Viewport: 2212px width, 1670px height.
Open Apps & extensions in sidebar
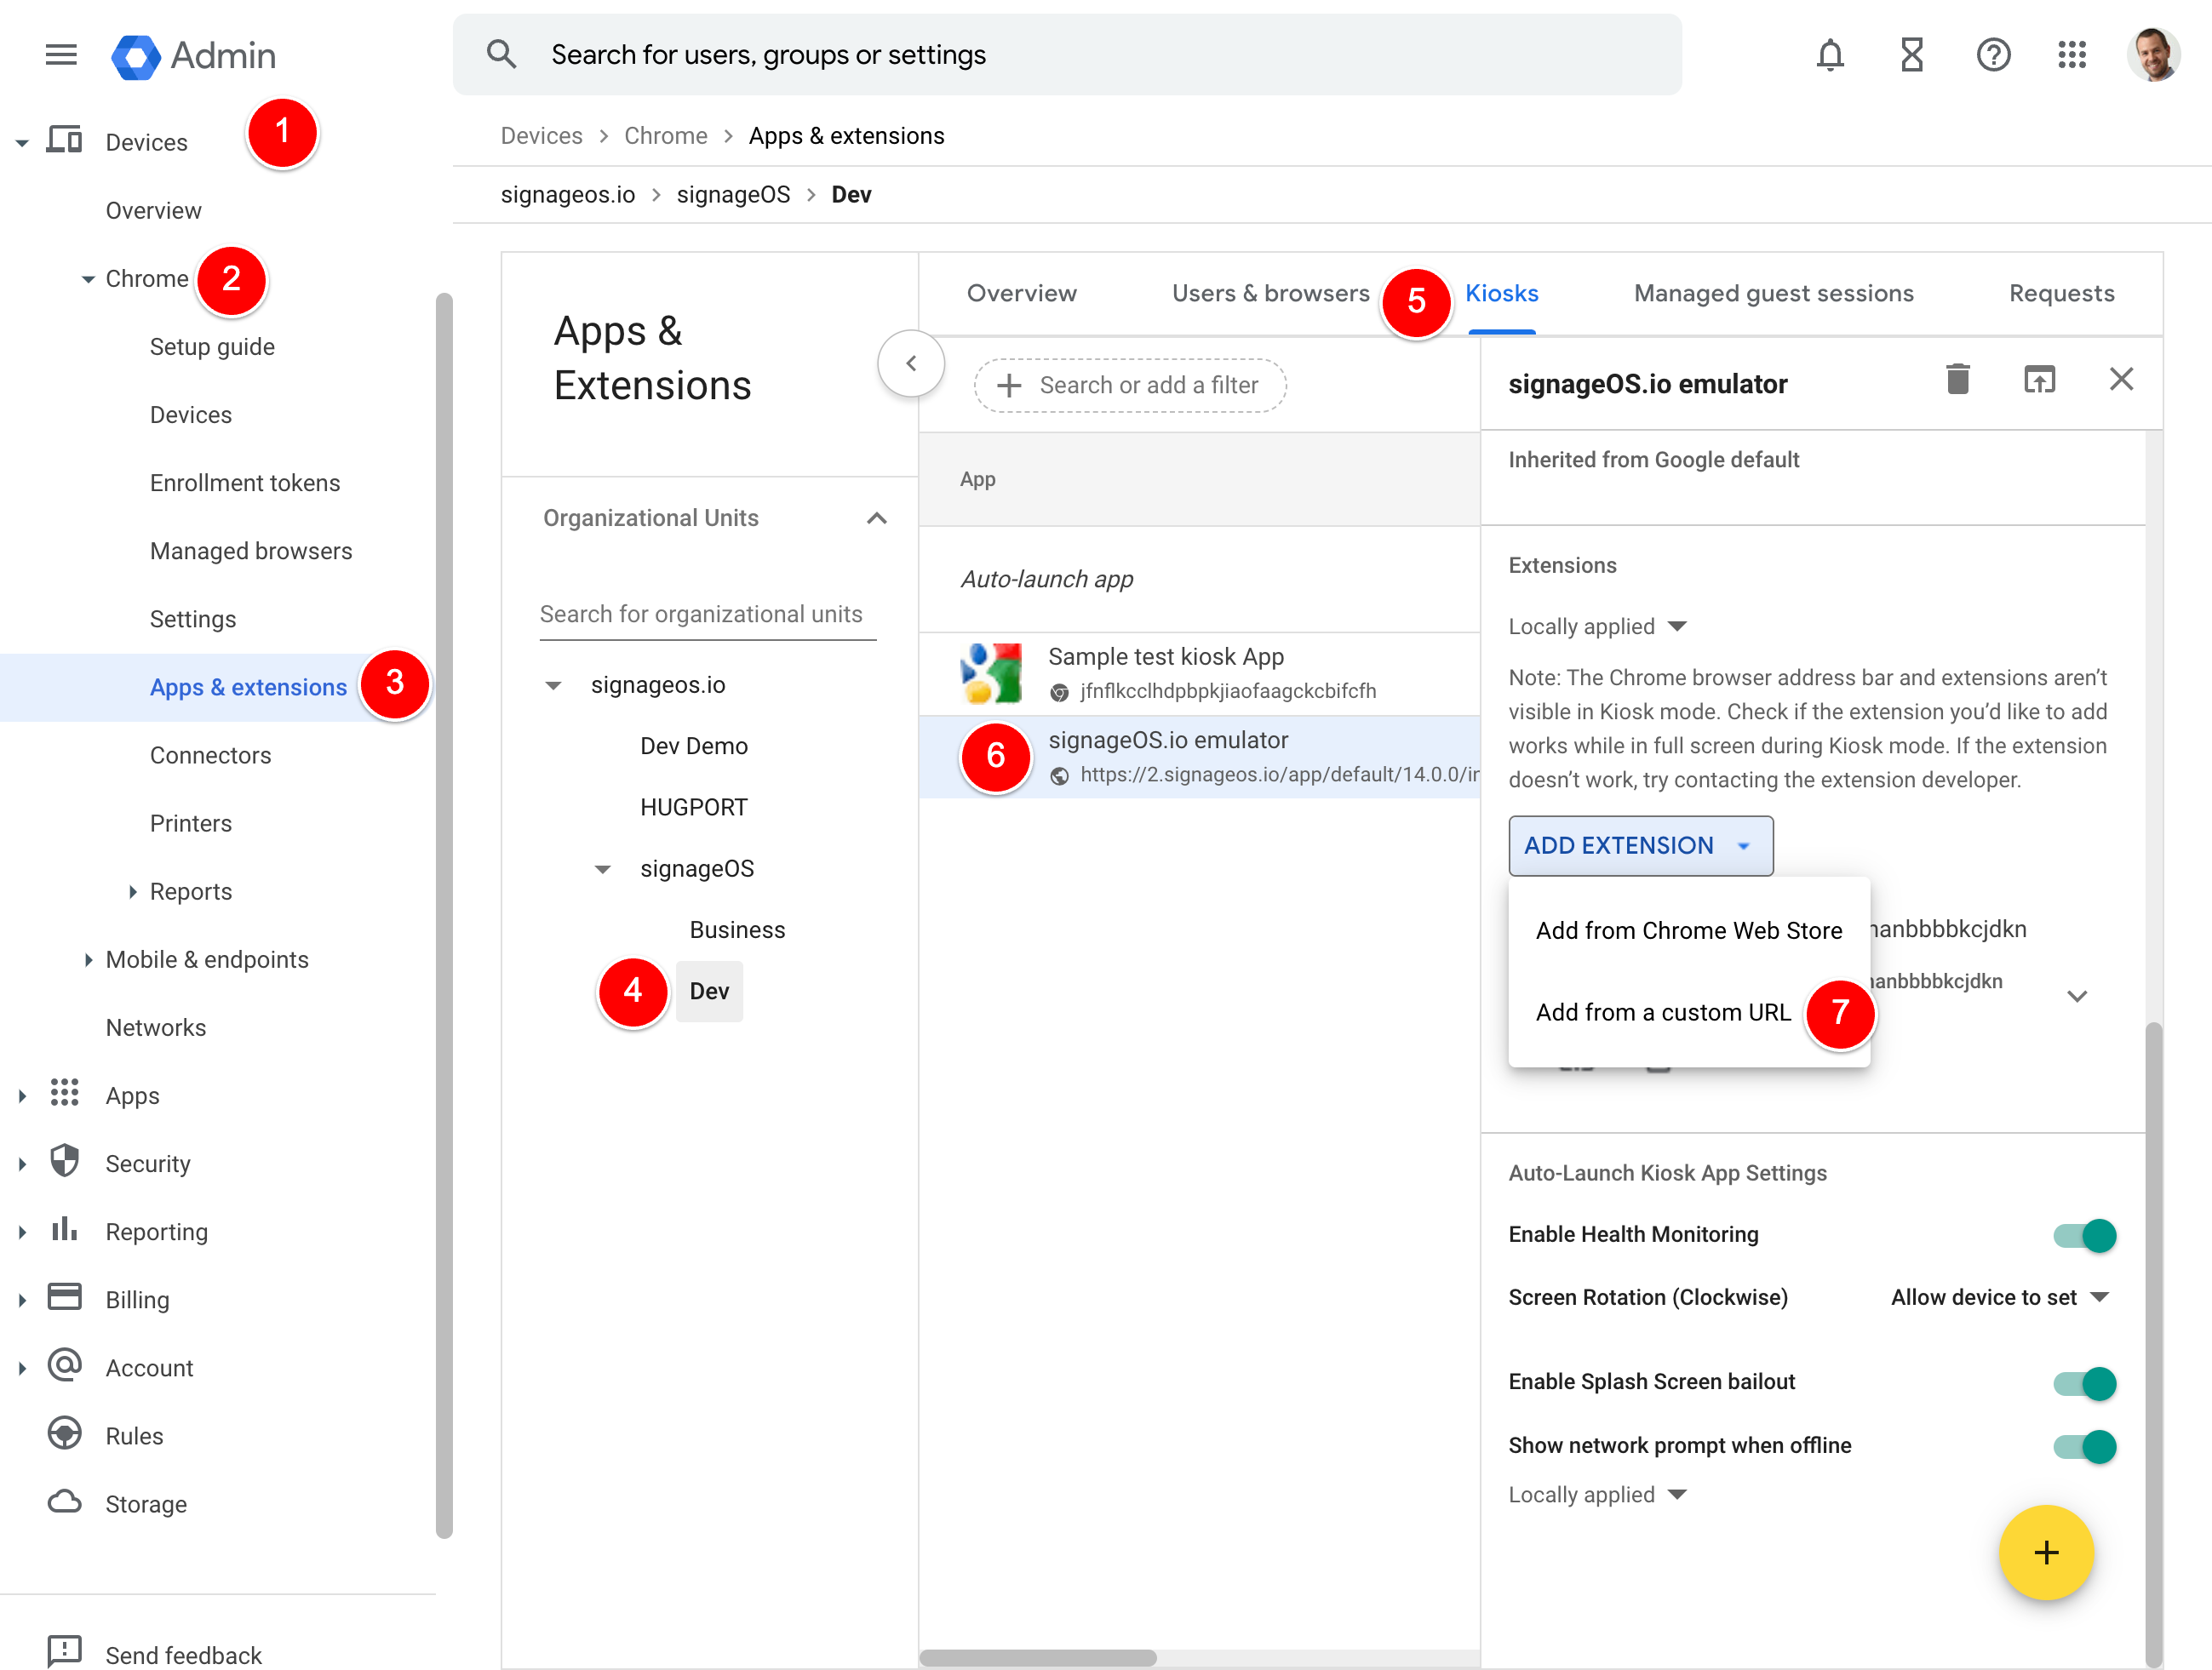248,687
